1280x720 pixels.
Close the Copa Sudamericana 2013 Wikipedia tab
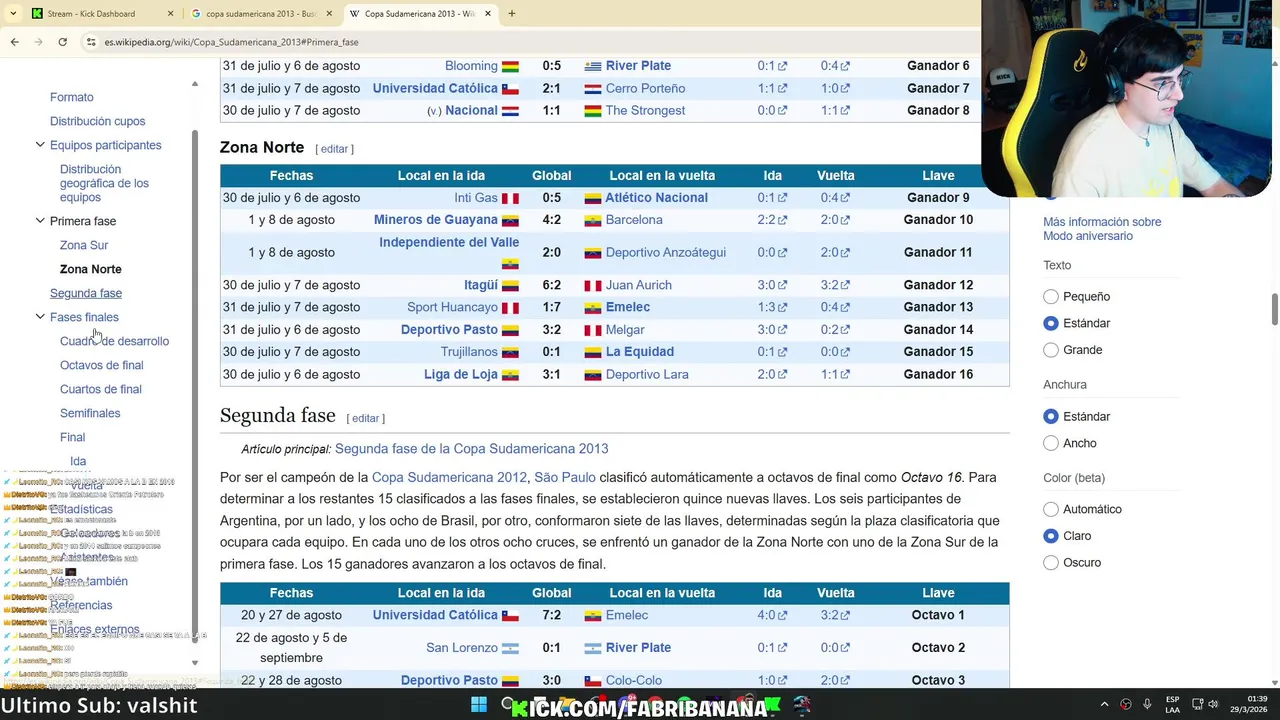tap(488, 14)
